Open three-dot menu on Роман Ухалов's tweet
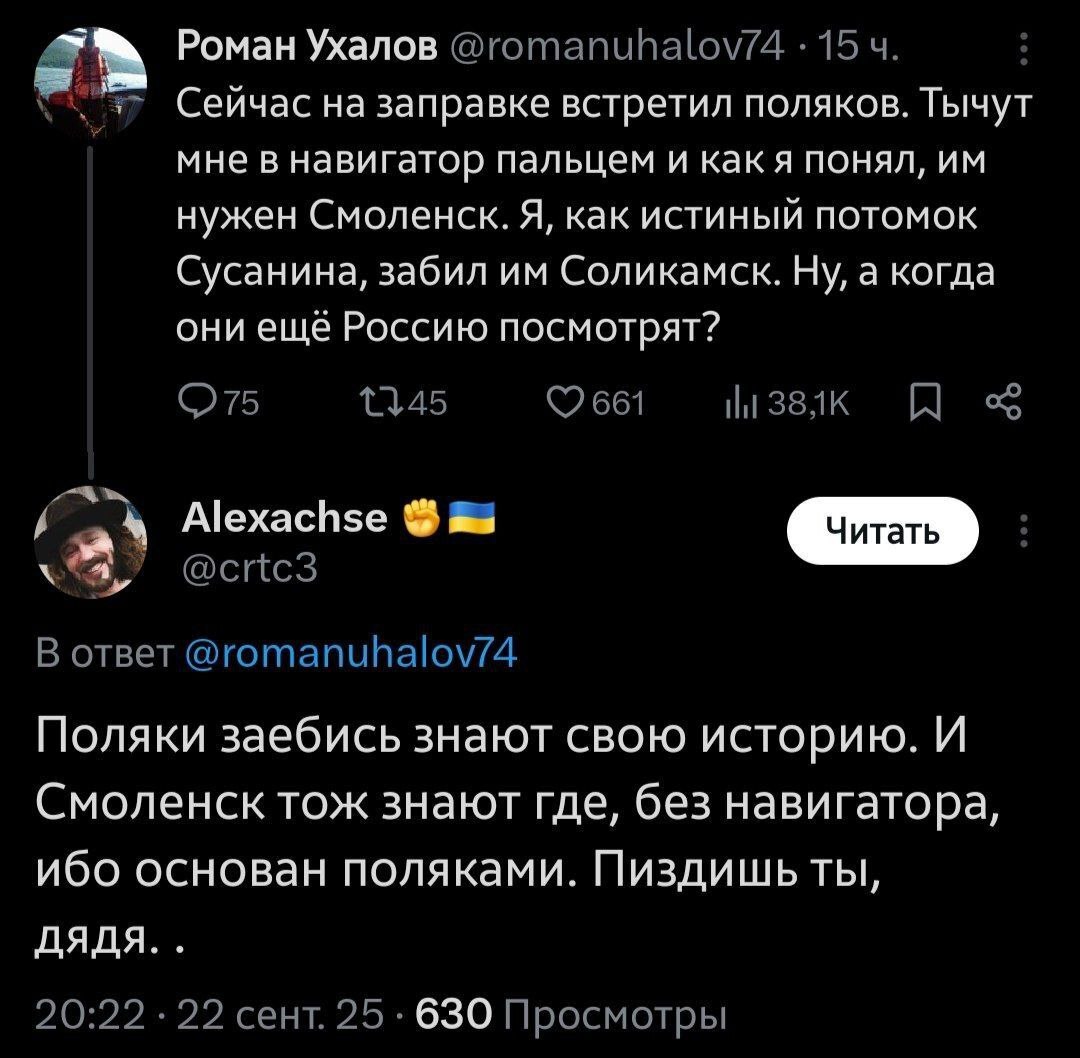 tap(1020, 50)
